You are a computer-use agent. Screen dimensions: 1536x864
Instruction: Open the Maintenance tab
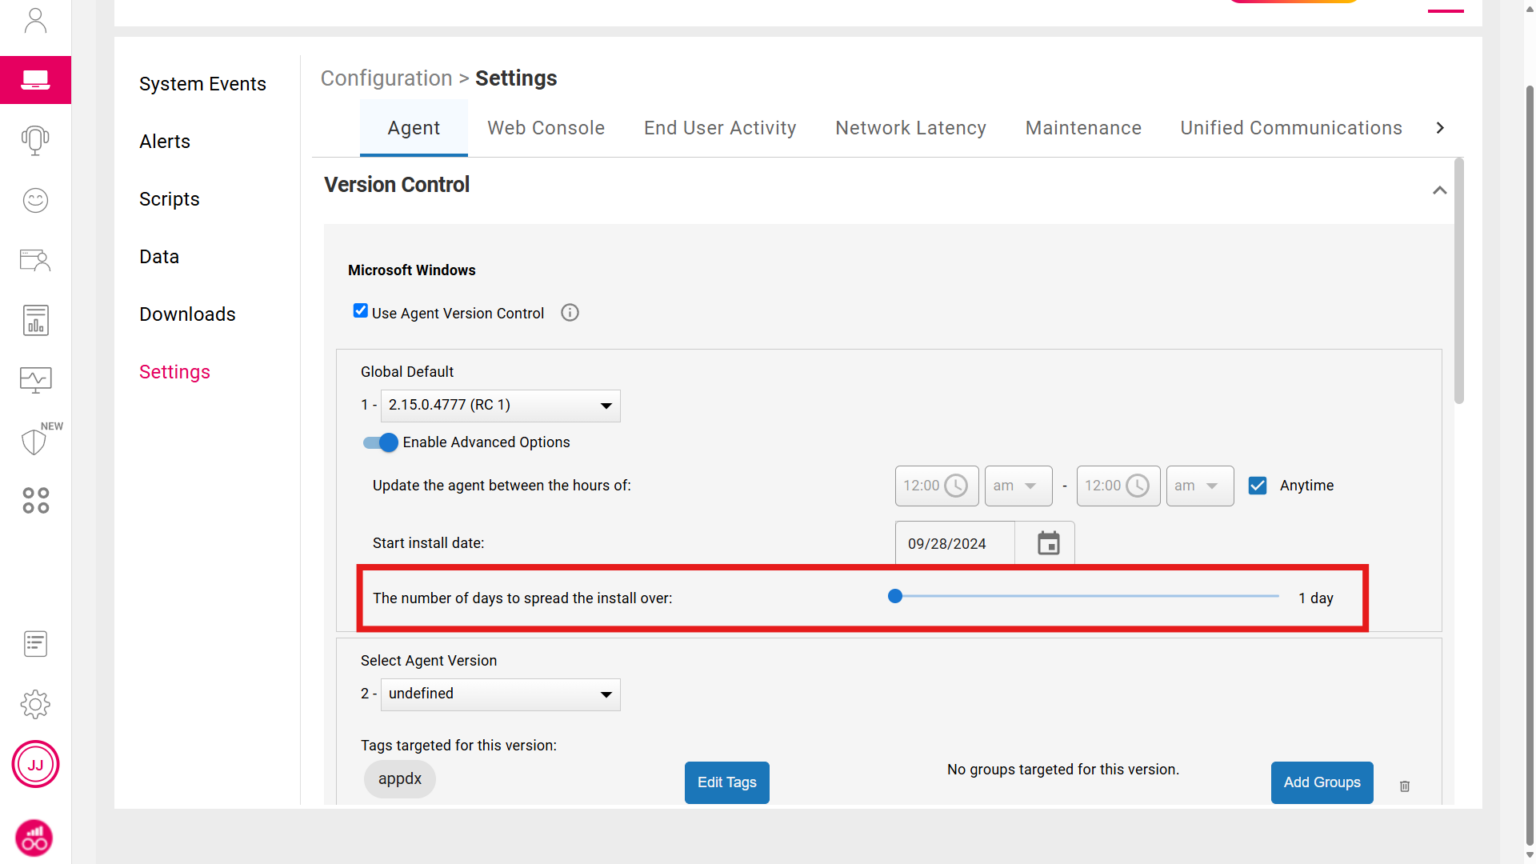pos(1083,127)
